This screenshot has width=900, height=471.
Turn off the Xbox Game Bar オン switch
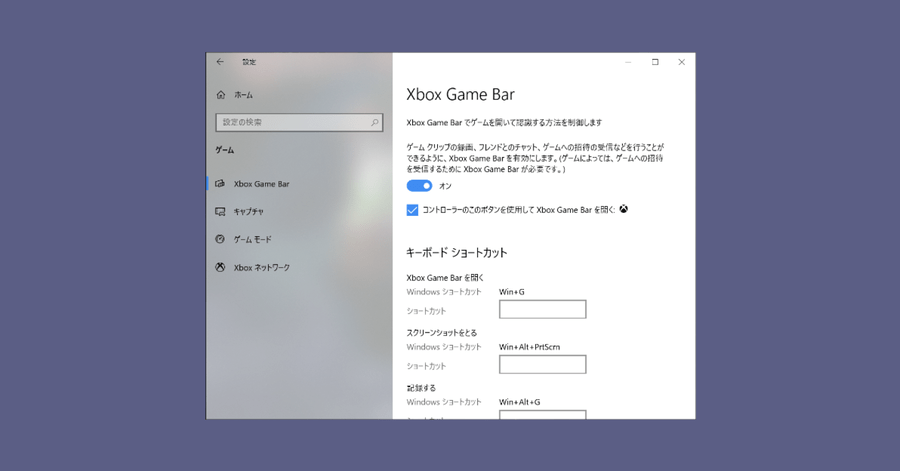tap(419, 186)
